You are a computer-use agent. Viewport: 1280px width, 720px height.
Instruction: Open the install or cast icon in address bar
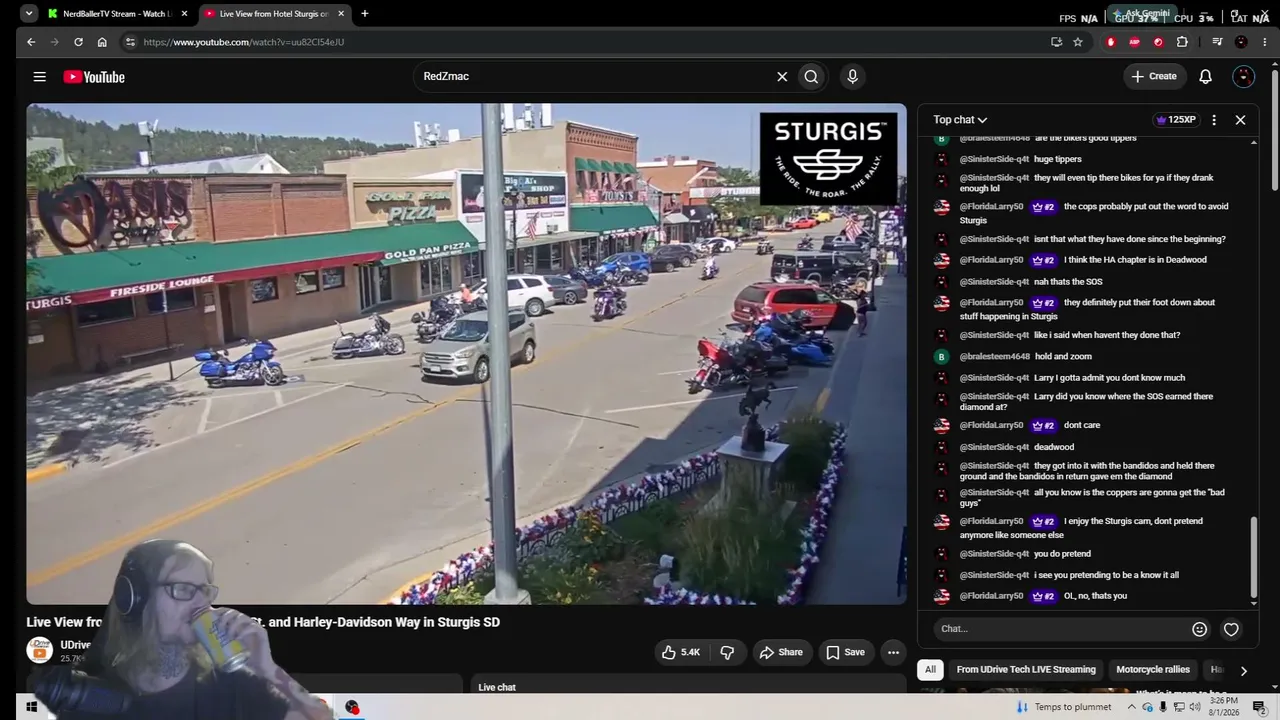[1056, 42]
